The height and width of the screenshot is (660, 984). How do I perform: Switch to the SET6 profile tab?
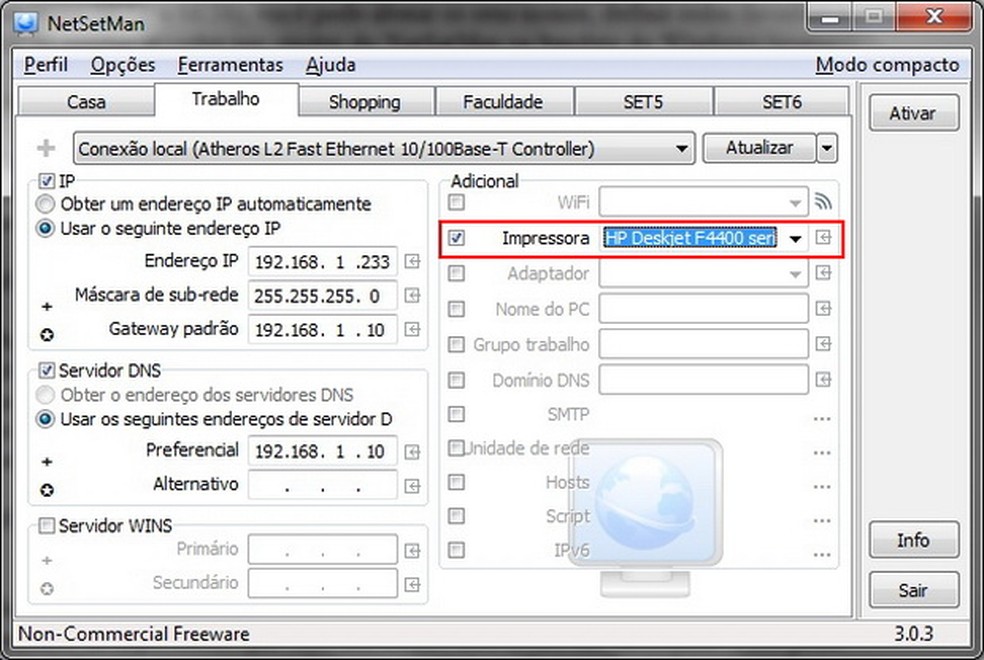[782, 102]
